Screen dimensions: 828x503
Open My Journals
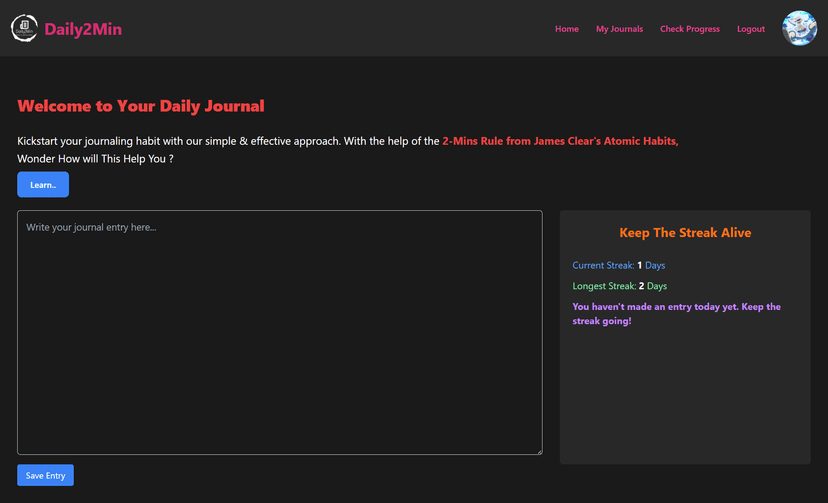619,29
